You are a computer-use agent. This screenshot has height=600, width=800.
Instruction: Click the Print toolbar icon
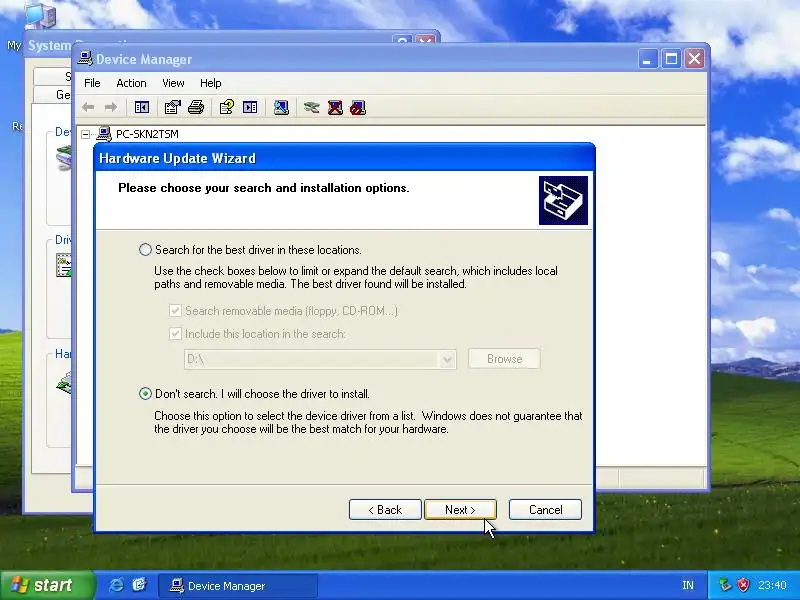point(196,107)
